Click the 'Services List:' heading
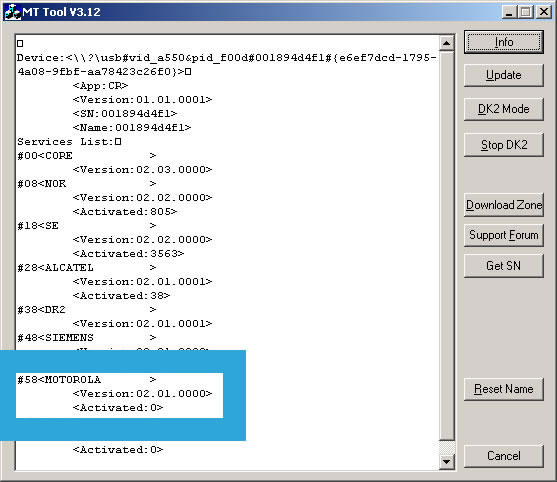This screenshot has height=482, width=557. coord(69,142)
